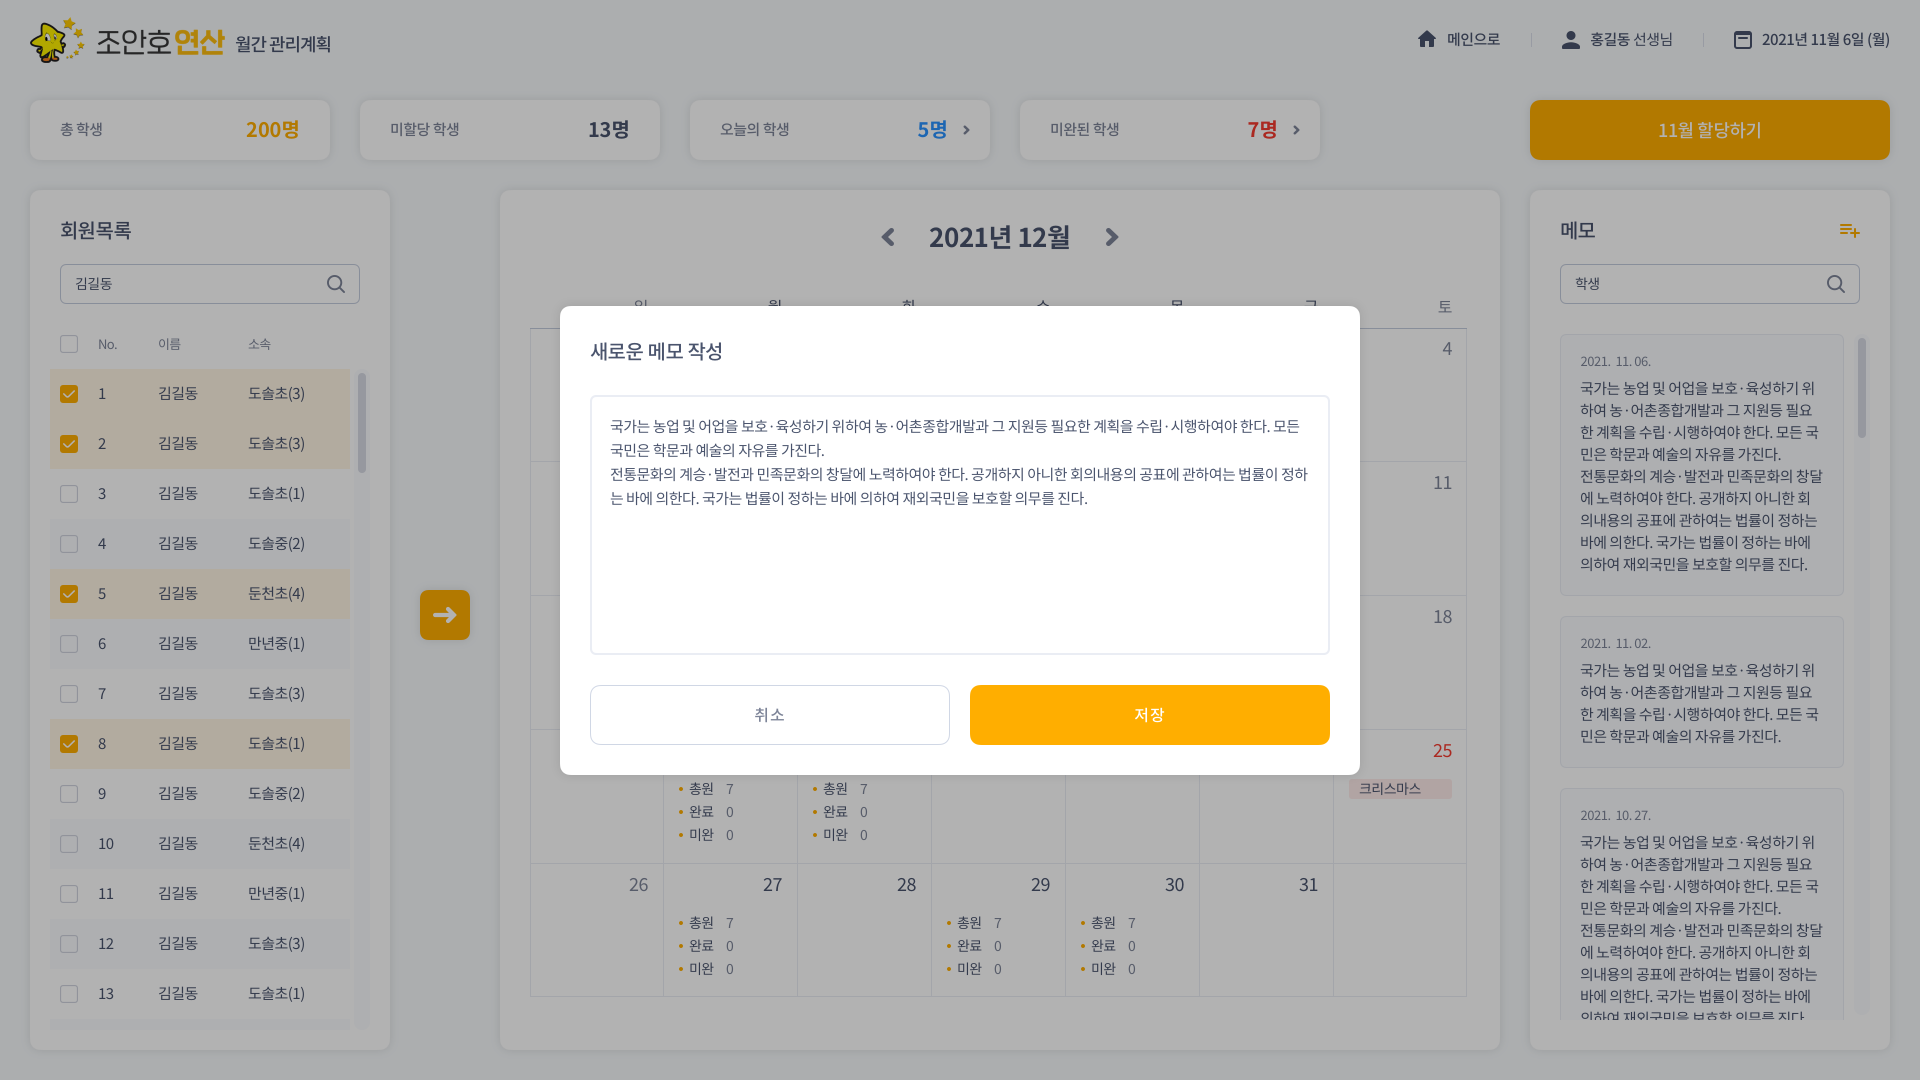Viewport: 1920px width, 1080px height.
Task: Click the 저장 button in memo dialog
Action: pyautogui.click(x=1149, y=715)
